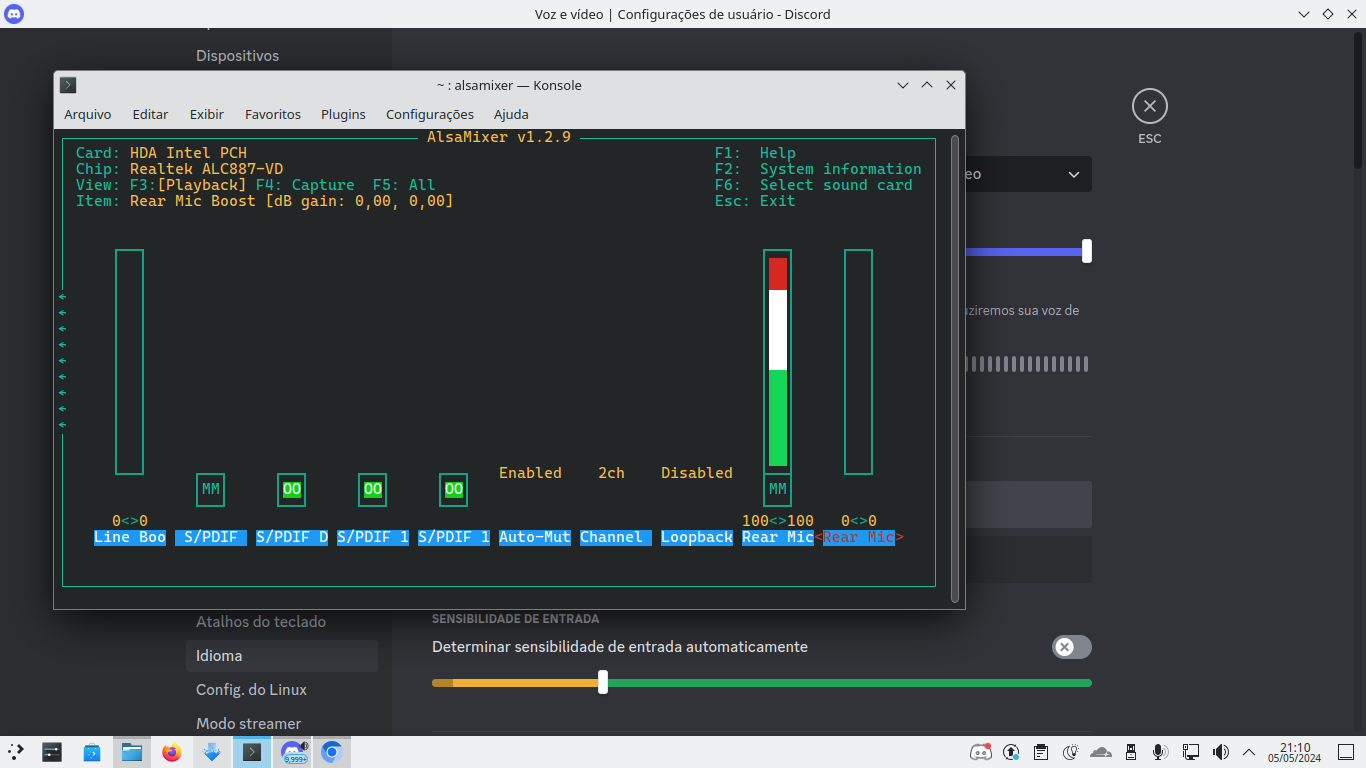Click F1: Help in alsamixer
Viewport: 1366px width, 768px height.
(755, 153)
